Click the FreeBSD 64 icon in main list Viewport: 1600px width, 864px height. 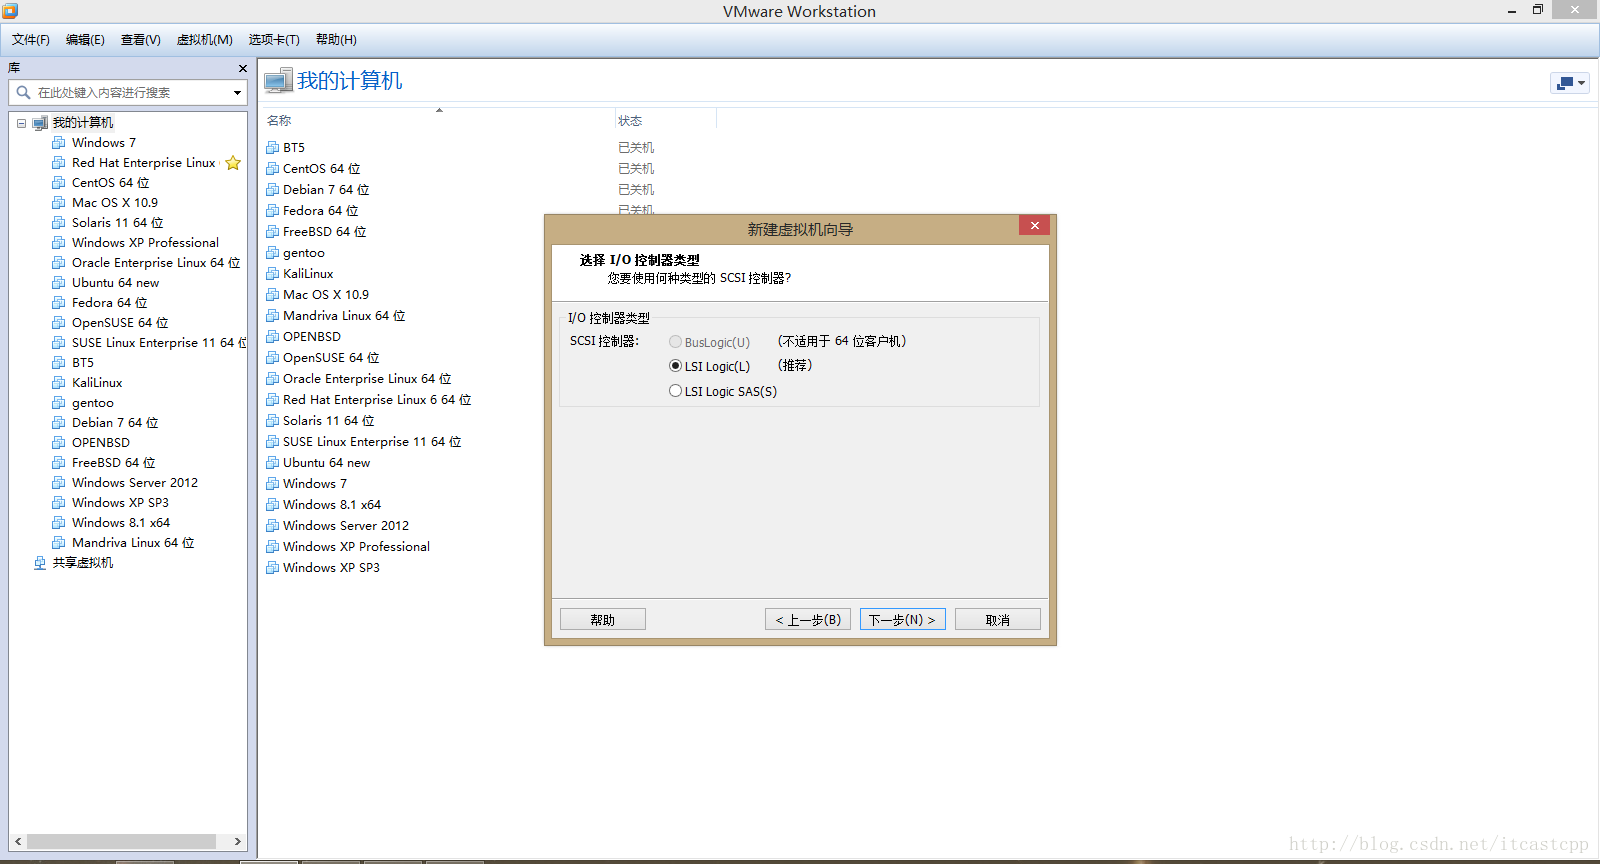[x=273, y=232]
